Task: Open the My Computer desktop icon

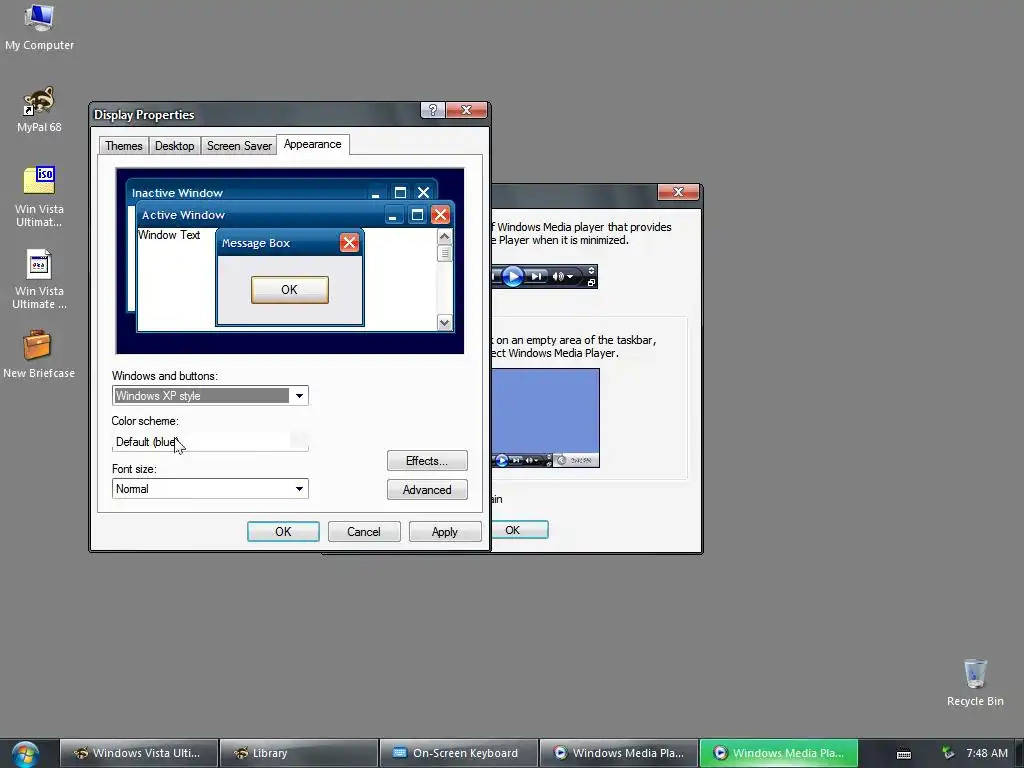Action: pyautogui.click(x=39, y=27)
